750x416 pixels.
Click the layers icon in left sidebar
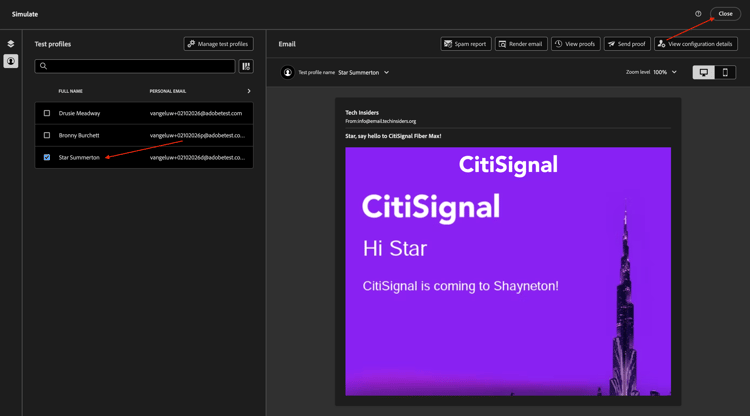[11, 44]
